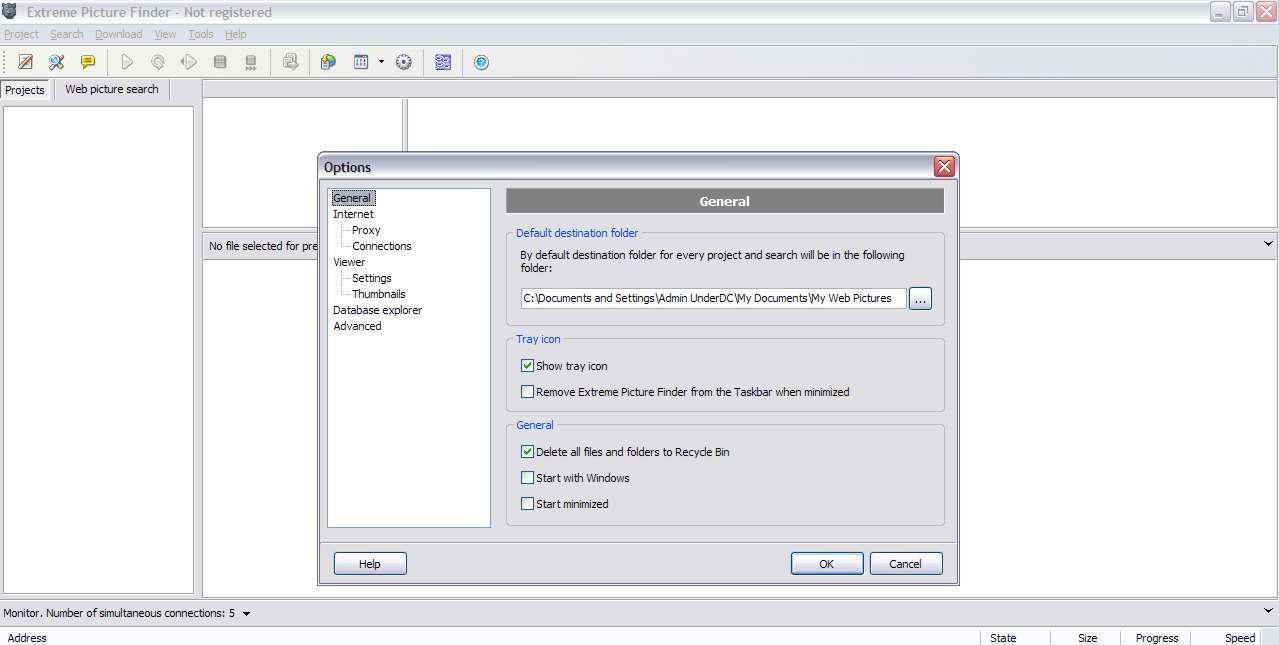
Task: Minimize the Extreme Picture Finder window
Action: pyautogui.click(x=1220, y=11)
